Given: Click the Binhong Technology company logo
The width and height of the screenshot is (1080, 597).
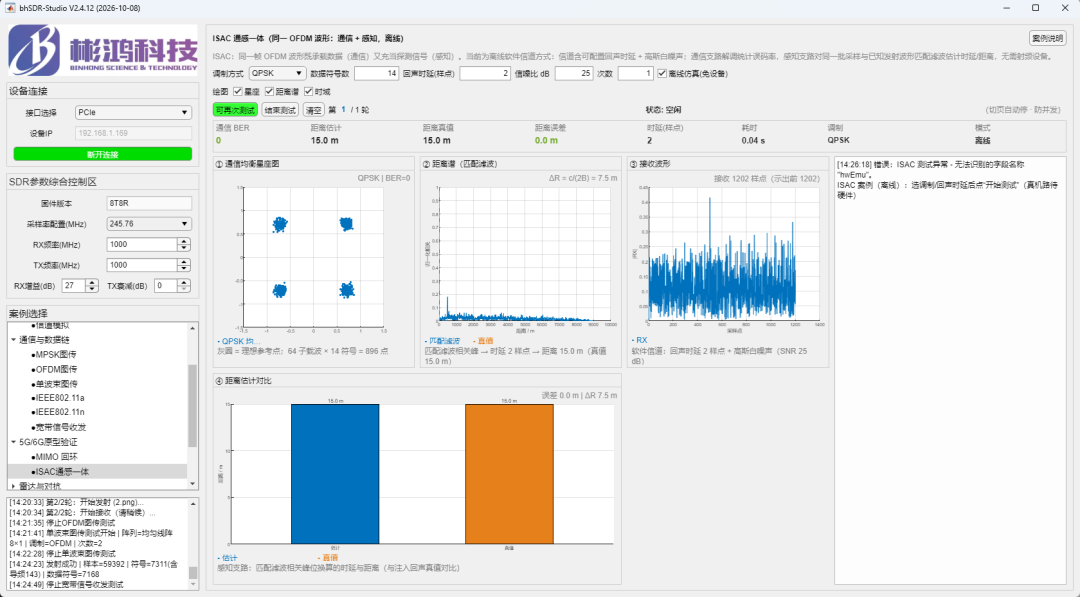Looking at the screenshot, I should [x=103, y=51].
